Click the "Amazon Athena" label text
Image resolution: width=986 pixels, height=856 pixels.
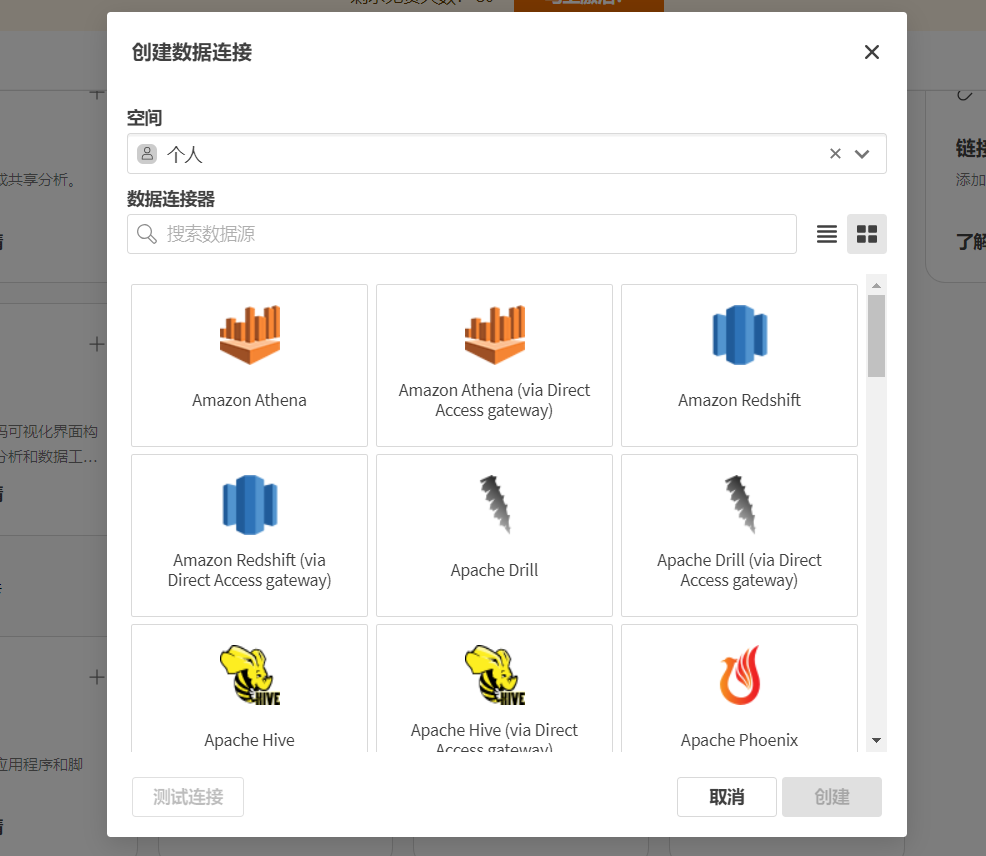pos(250,400)
